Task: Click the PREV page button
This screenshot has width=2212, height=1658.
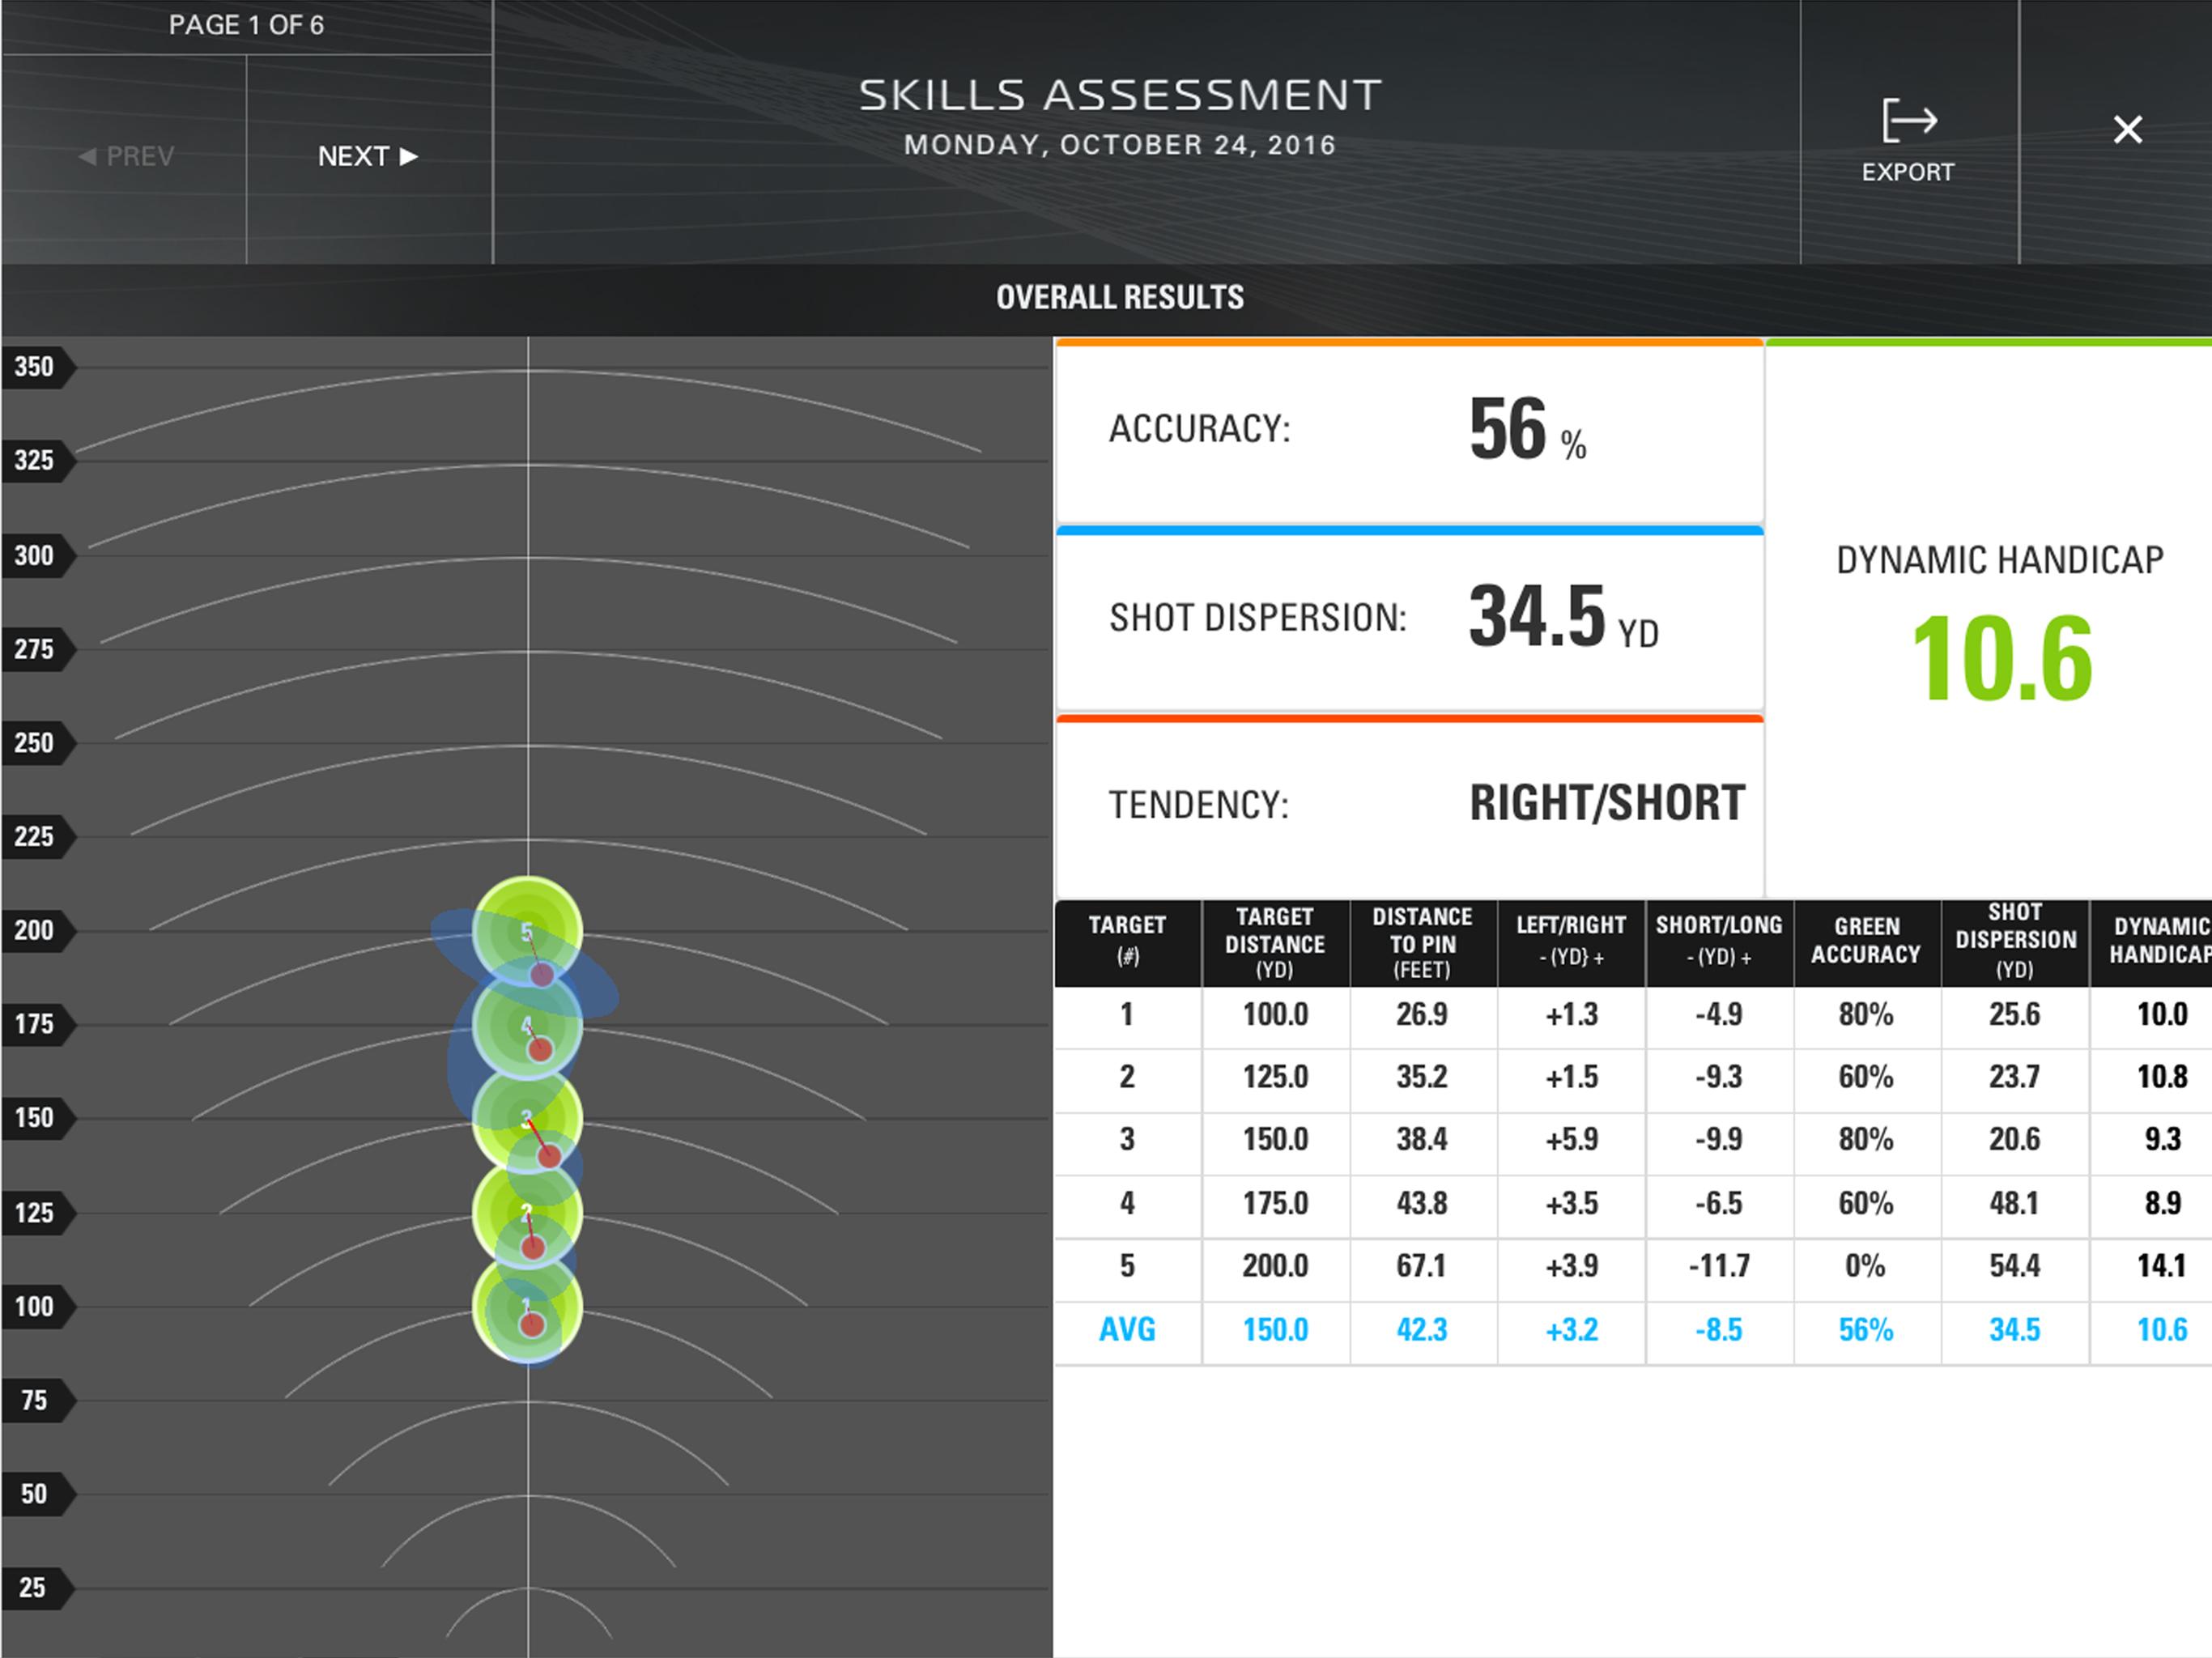Action: [x=126, y=156]
